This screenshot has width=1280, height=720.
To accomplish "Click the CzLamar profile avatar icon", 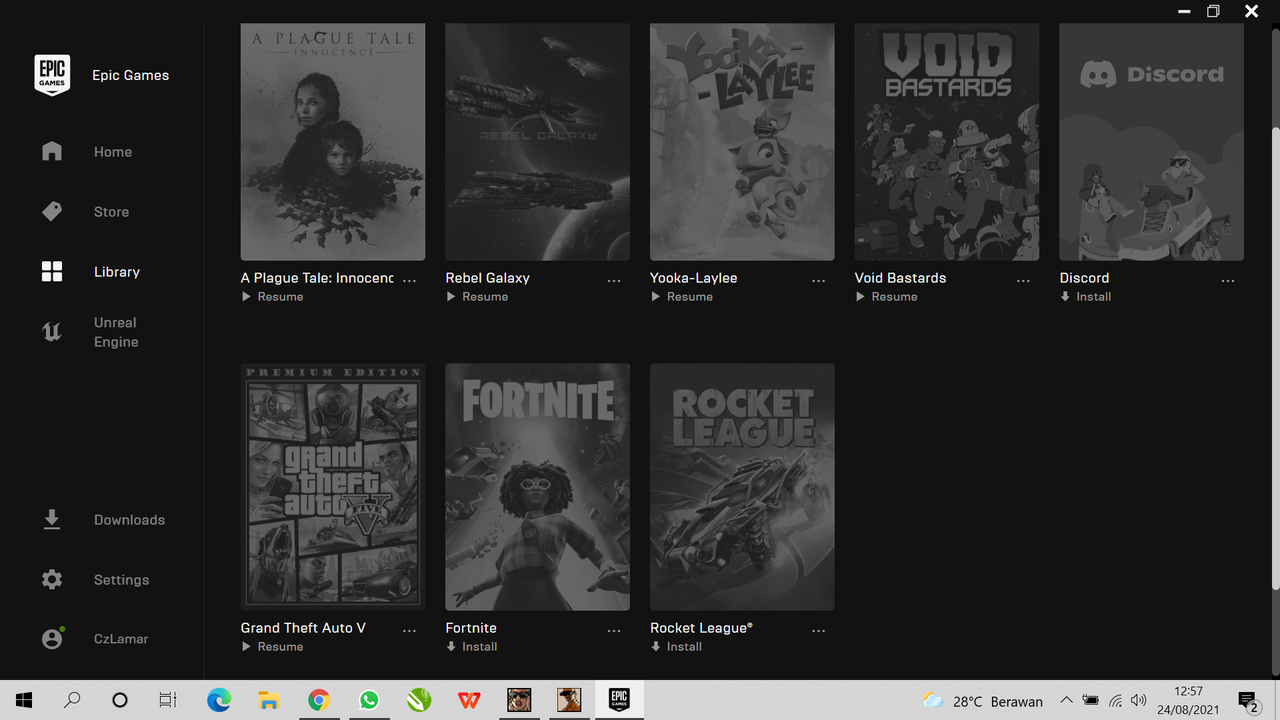I will click(x=52, y=638).
